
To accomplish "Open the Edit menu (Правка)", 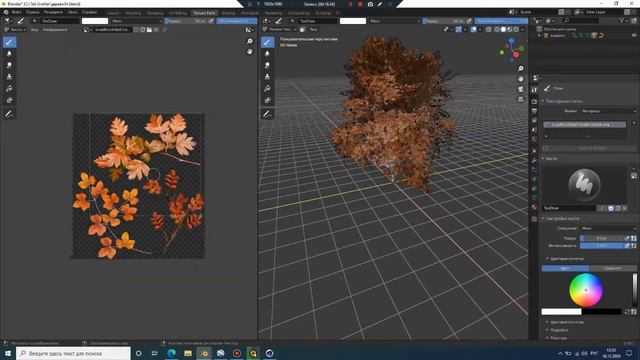I will tap(33, 12).
